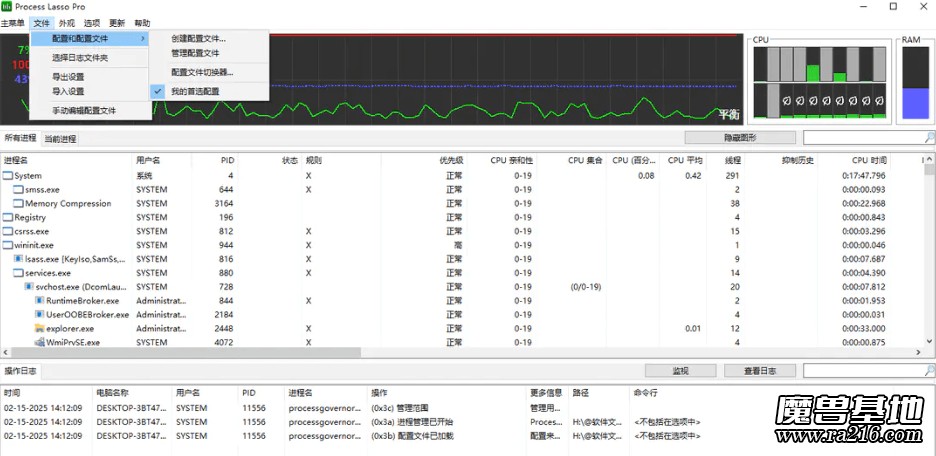Viewport: 936px width, 456px height.
Task: Click the Process Lasso title bar icon
Action: 8,7
